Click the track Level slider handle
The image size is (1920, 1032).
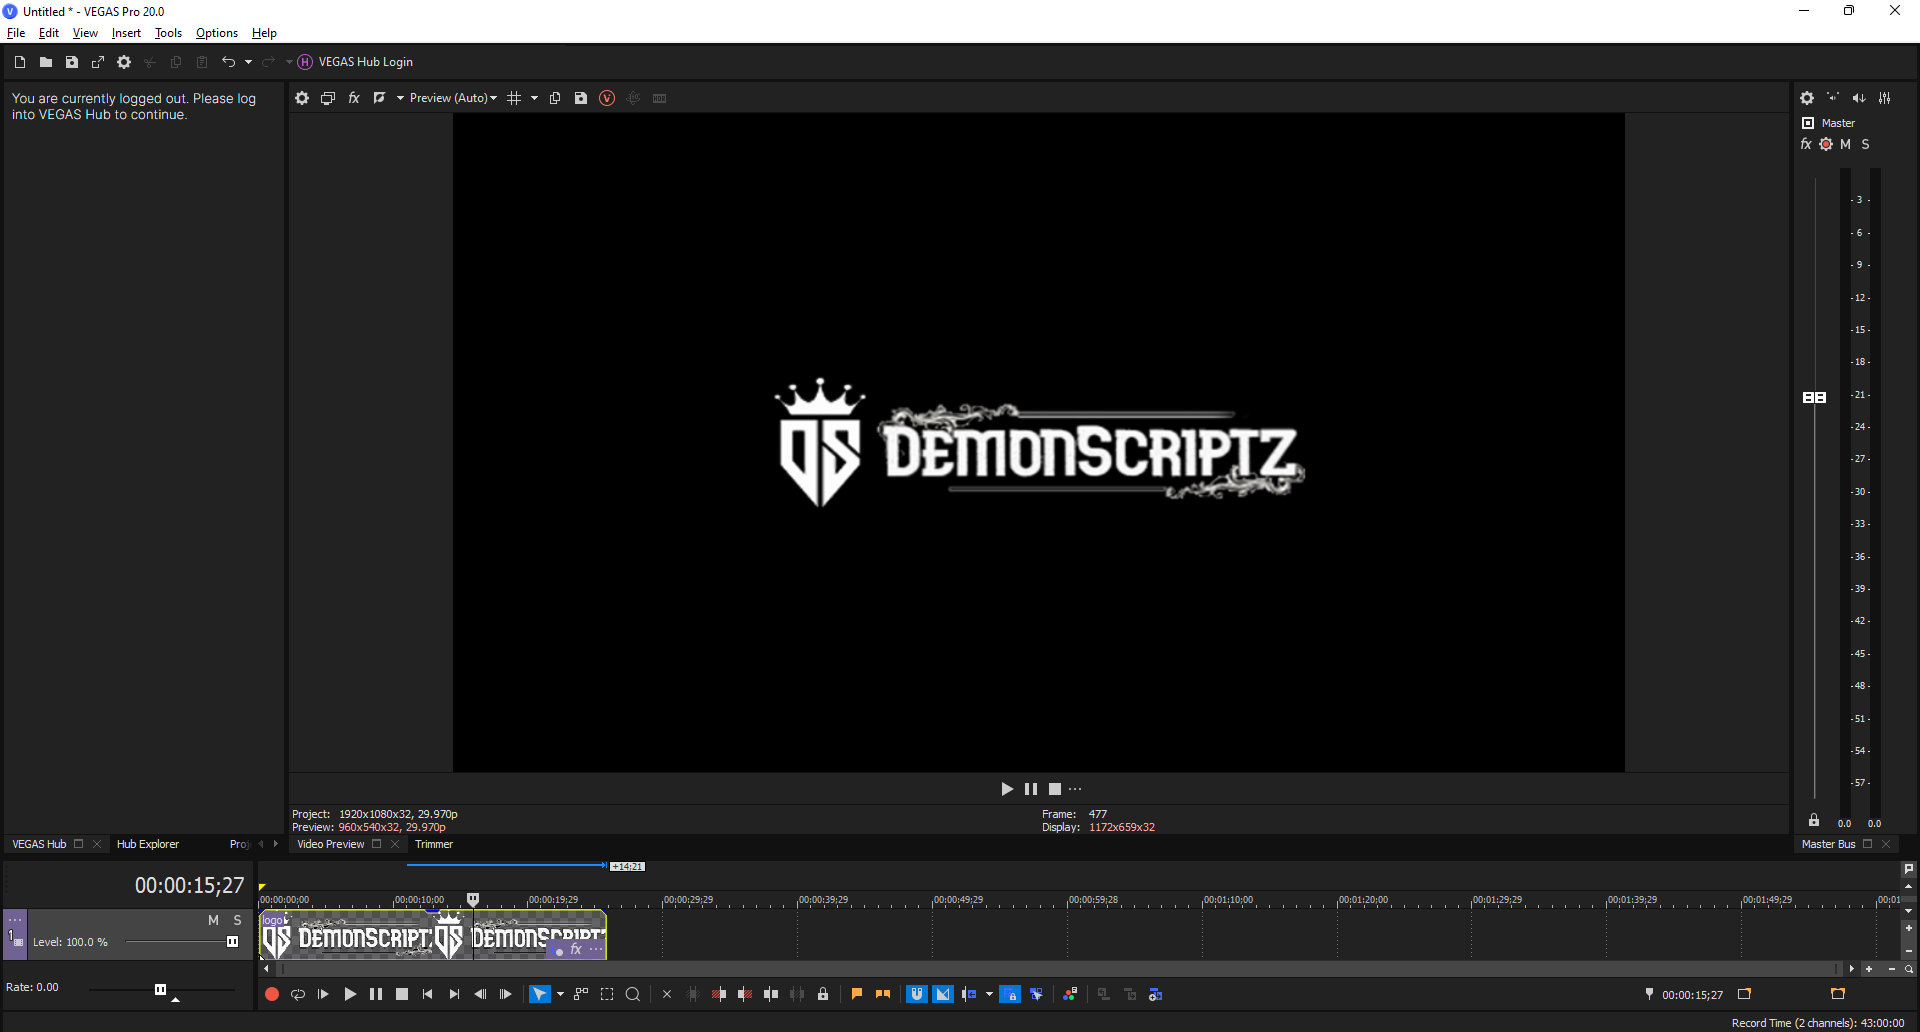(x=232, y=942)
